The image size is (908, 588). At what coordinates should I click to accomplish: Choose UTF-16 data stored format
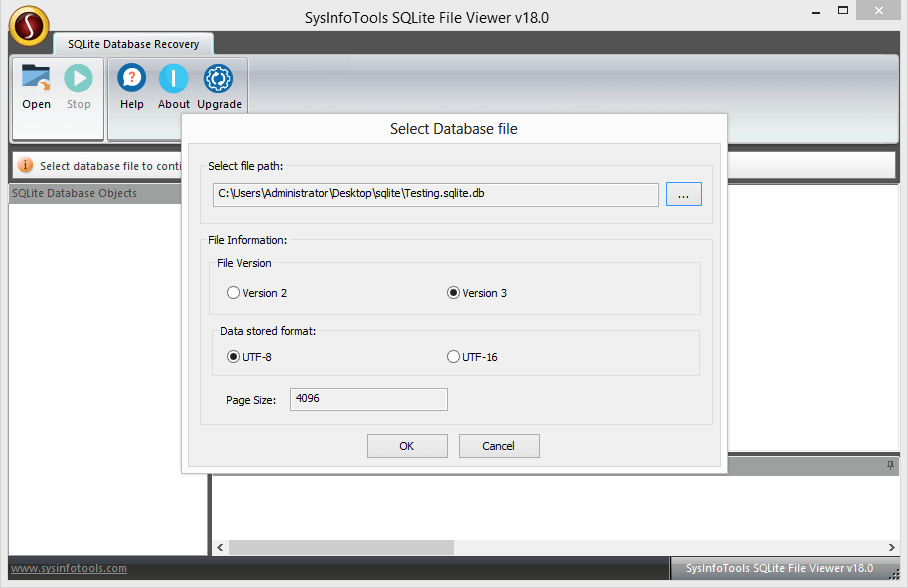[453, 356]
